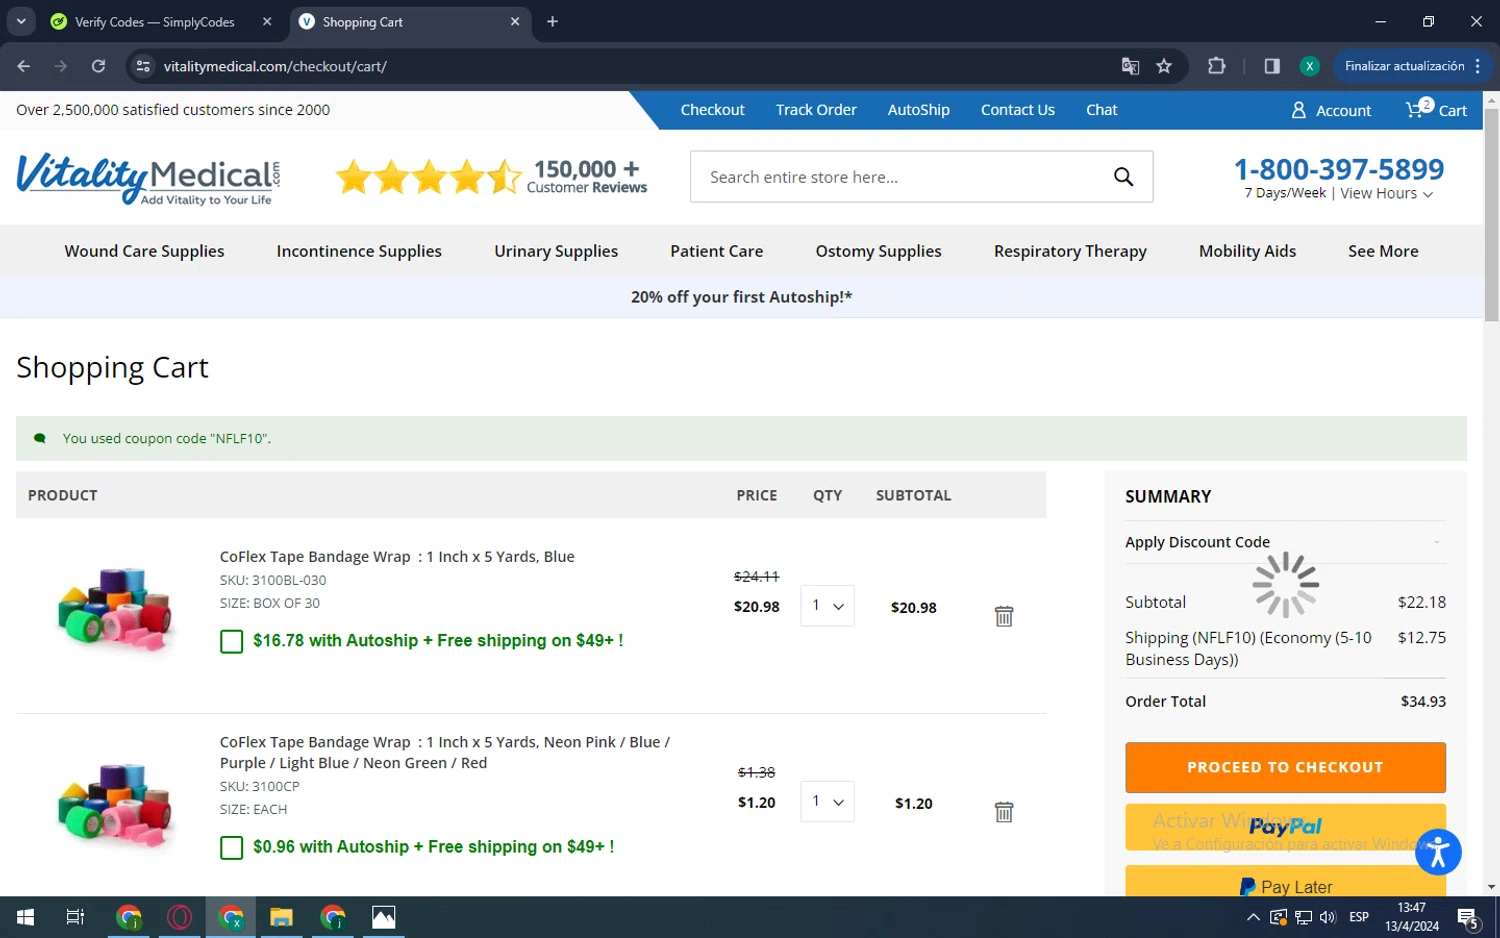Viewport: 1500px width, 938px height.
Task: Delete the Neon Pink CoFlex tape item
Action: 1004,812
